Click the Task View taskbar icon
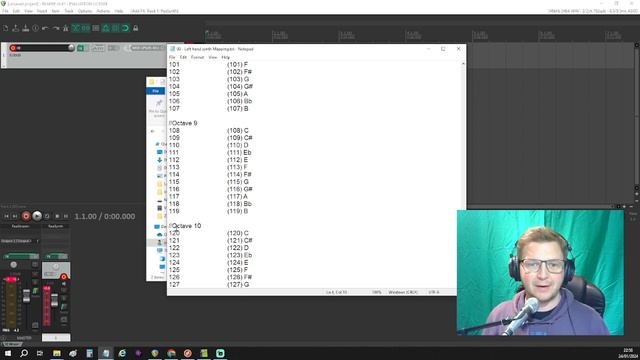The image size is (640, 360). pyautogui.click(x=40, y=353)
